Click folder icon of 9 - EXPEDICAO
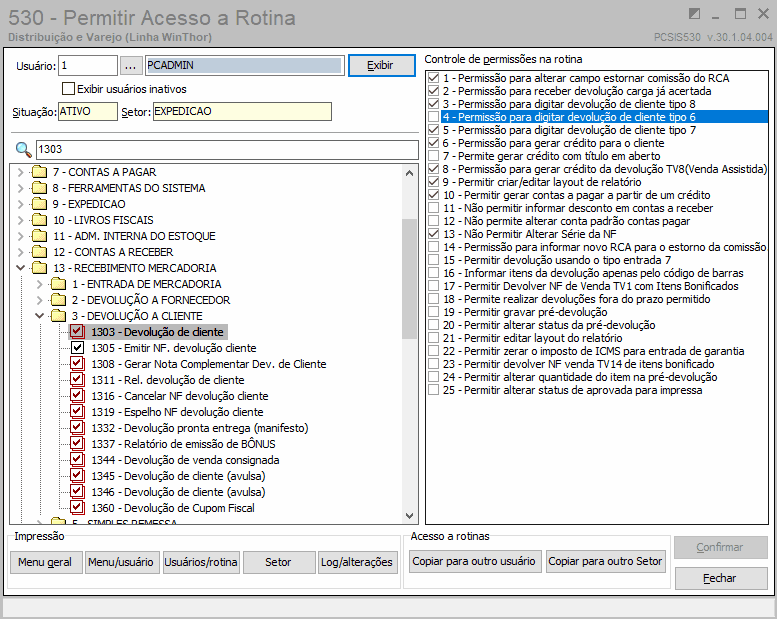Screen dimensions: 777x619 point(39,204)
